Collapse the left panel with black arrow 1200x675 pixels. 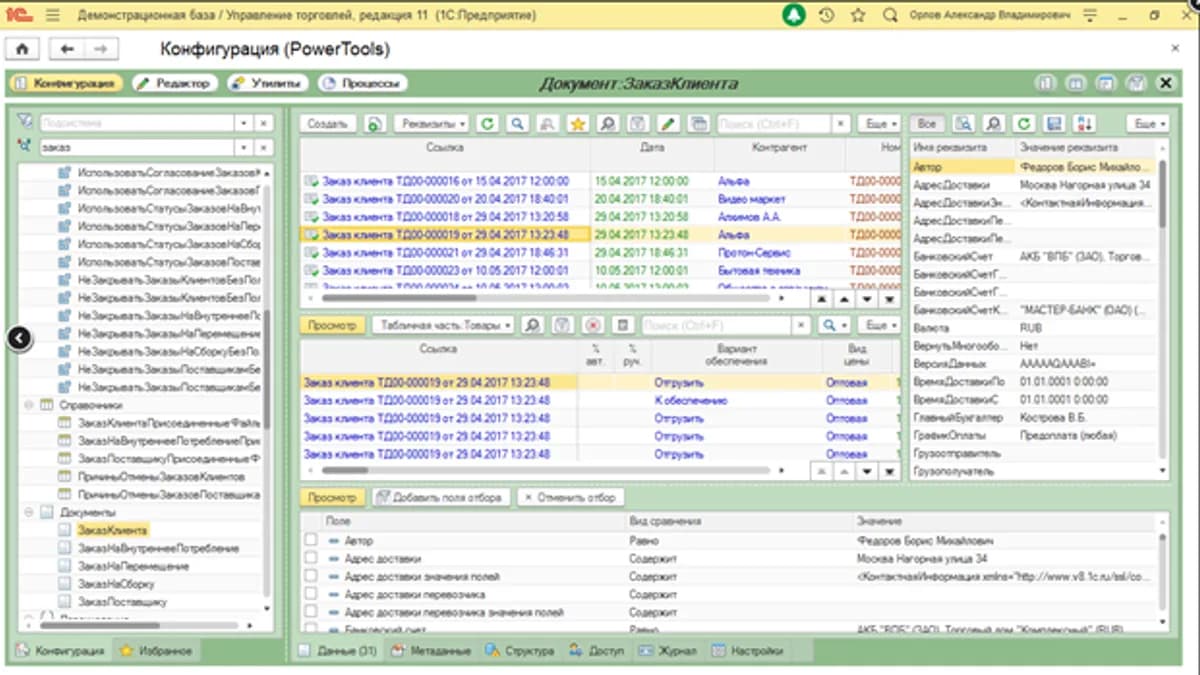pyautogui.click(x=19, y=339)
